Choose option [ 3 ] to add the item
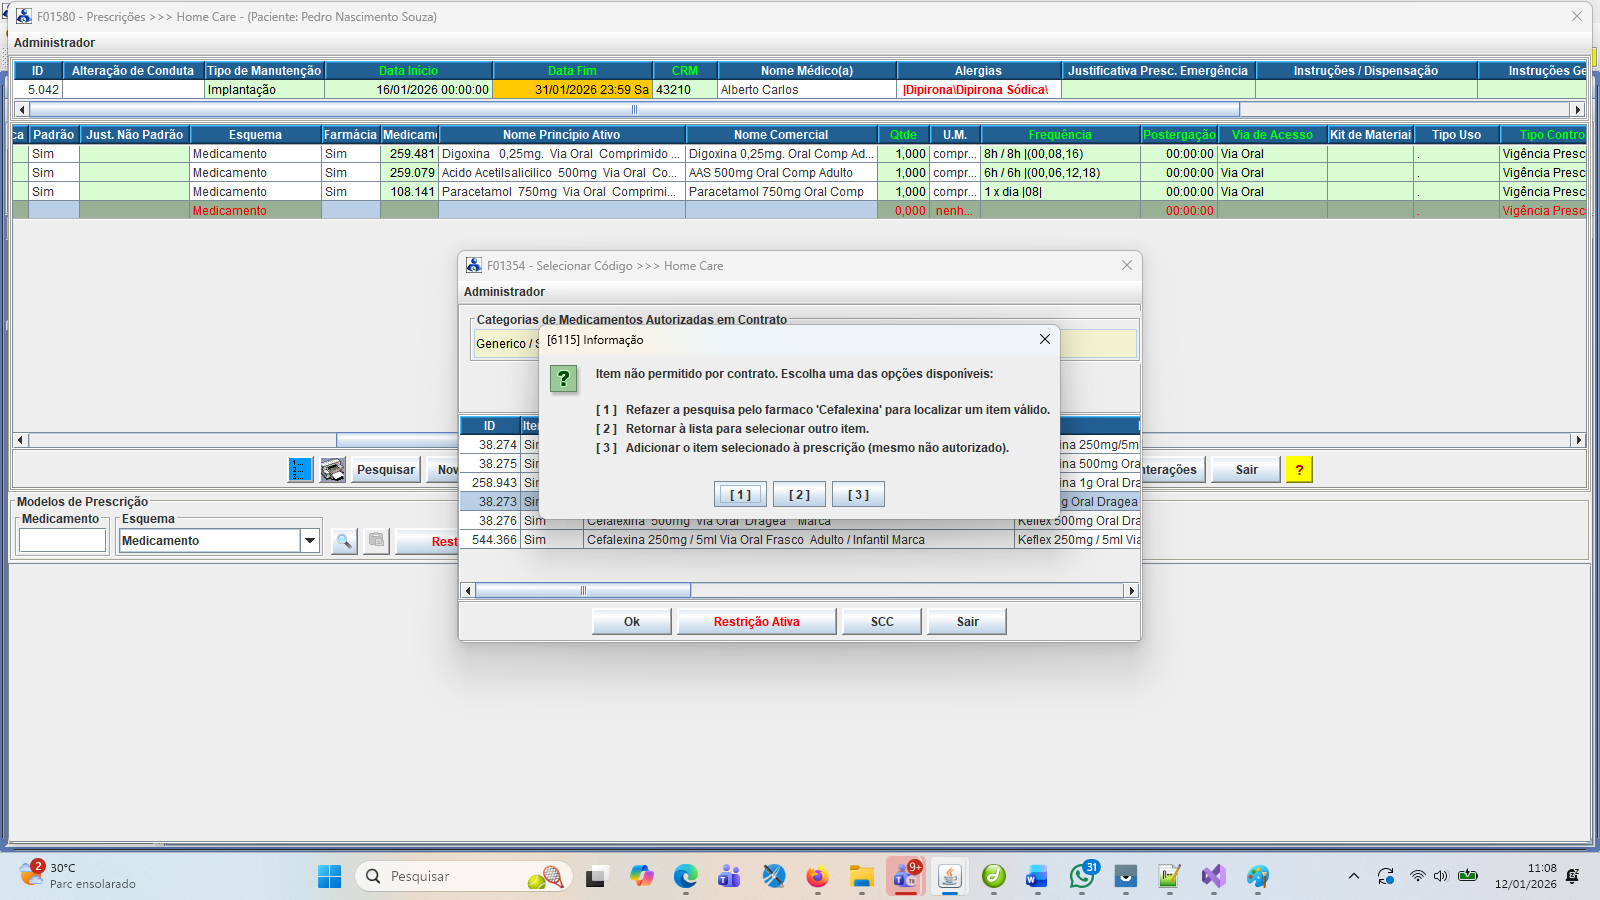This screenshot has width=1600, height=900. click(858, 495)
